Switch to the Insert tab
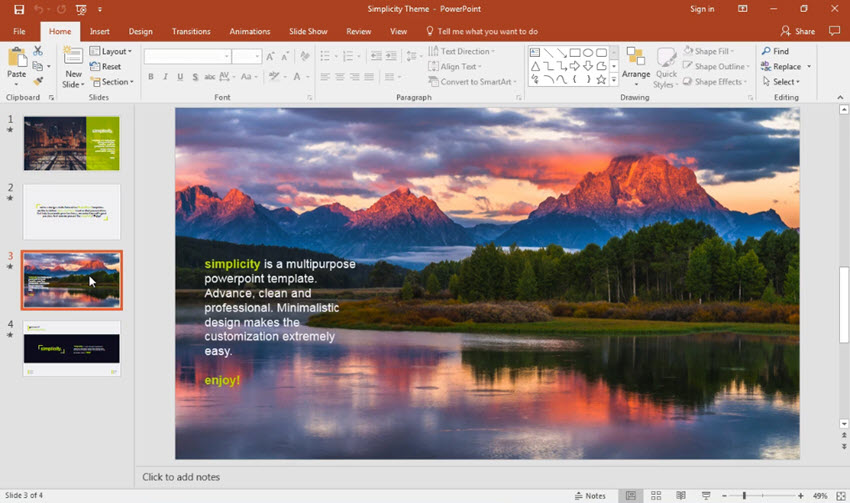The width and height of the screenshot is (850, 503). pos(99,31)
